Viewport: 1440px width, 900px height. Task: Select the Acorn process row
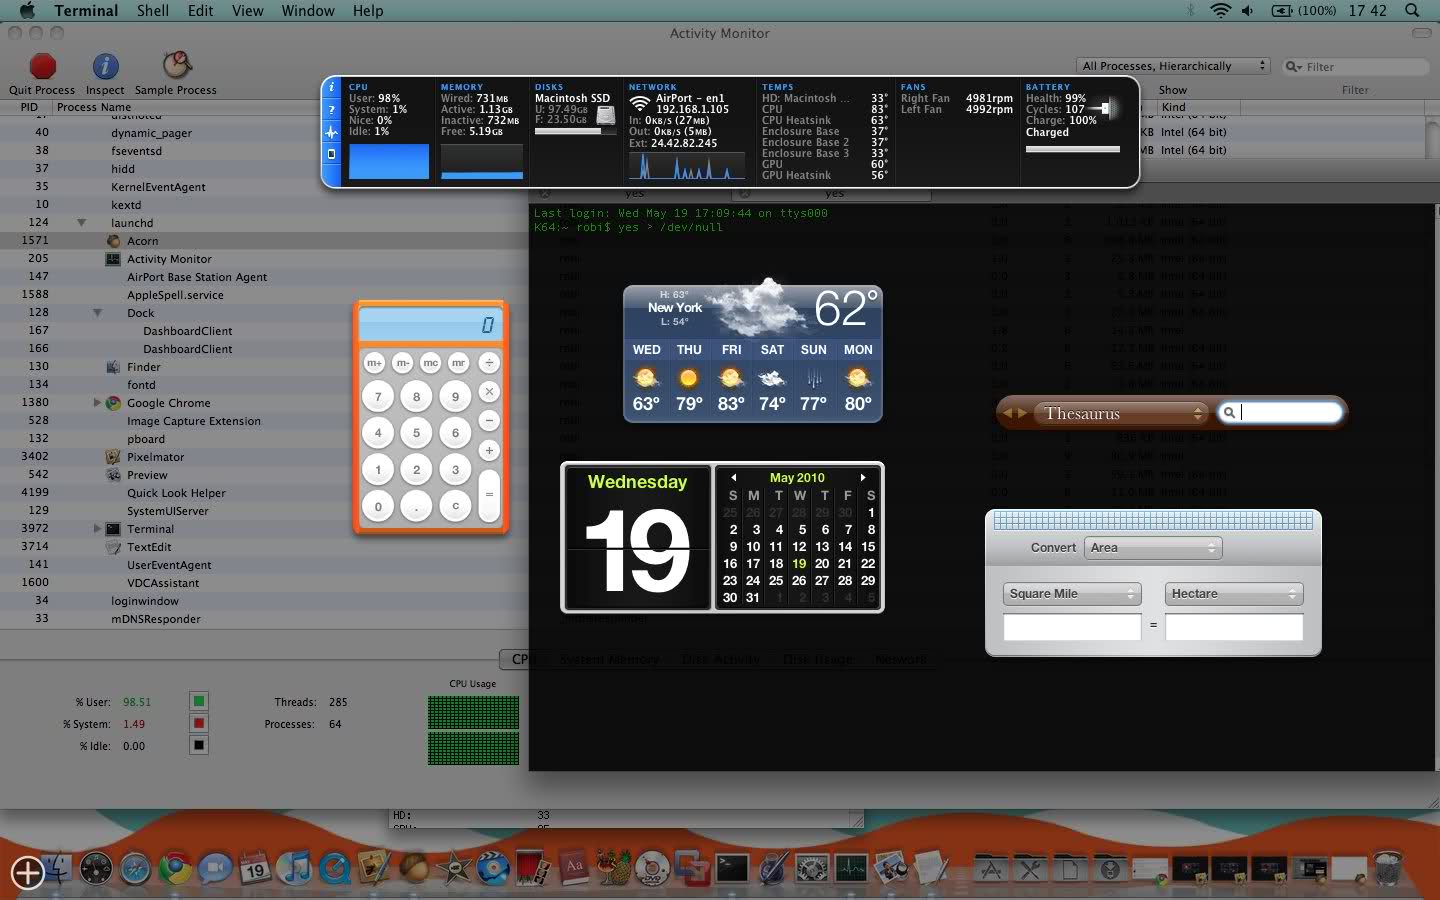coord(264,241)
